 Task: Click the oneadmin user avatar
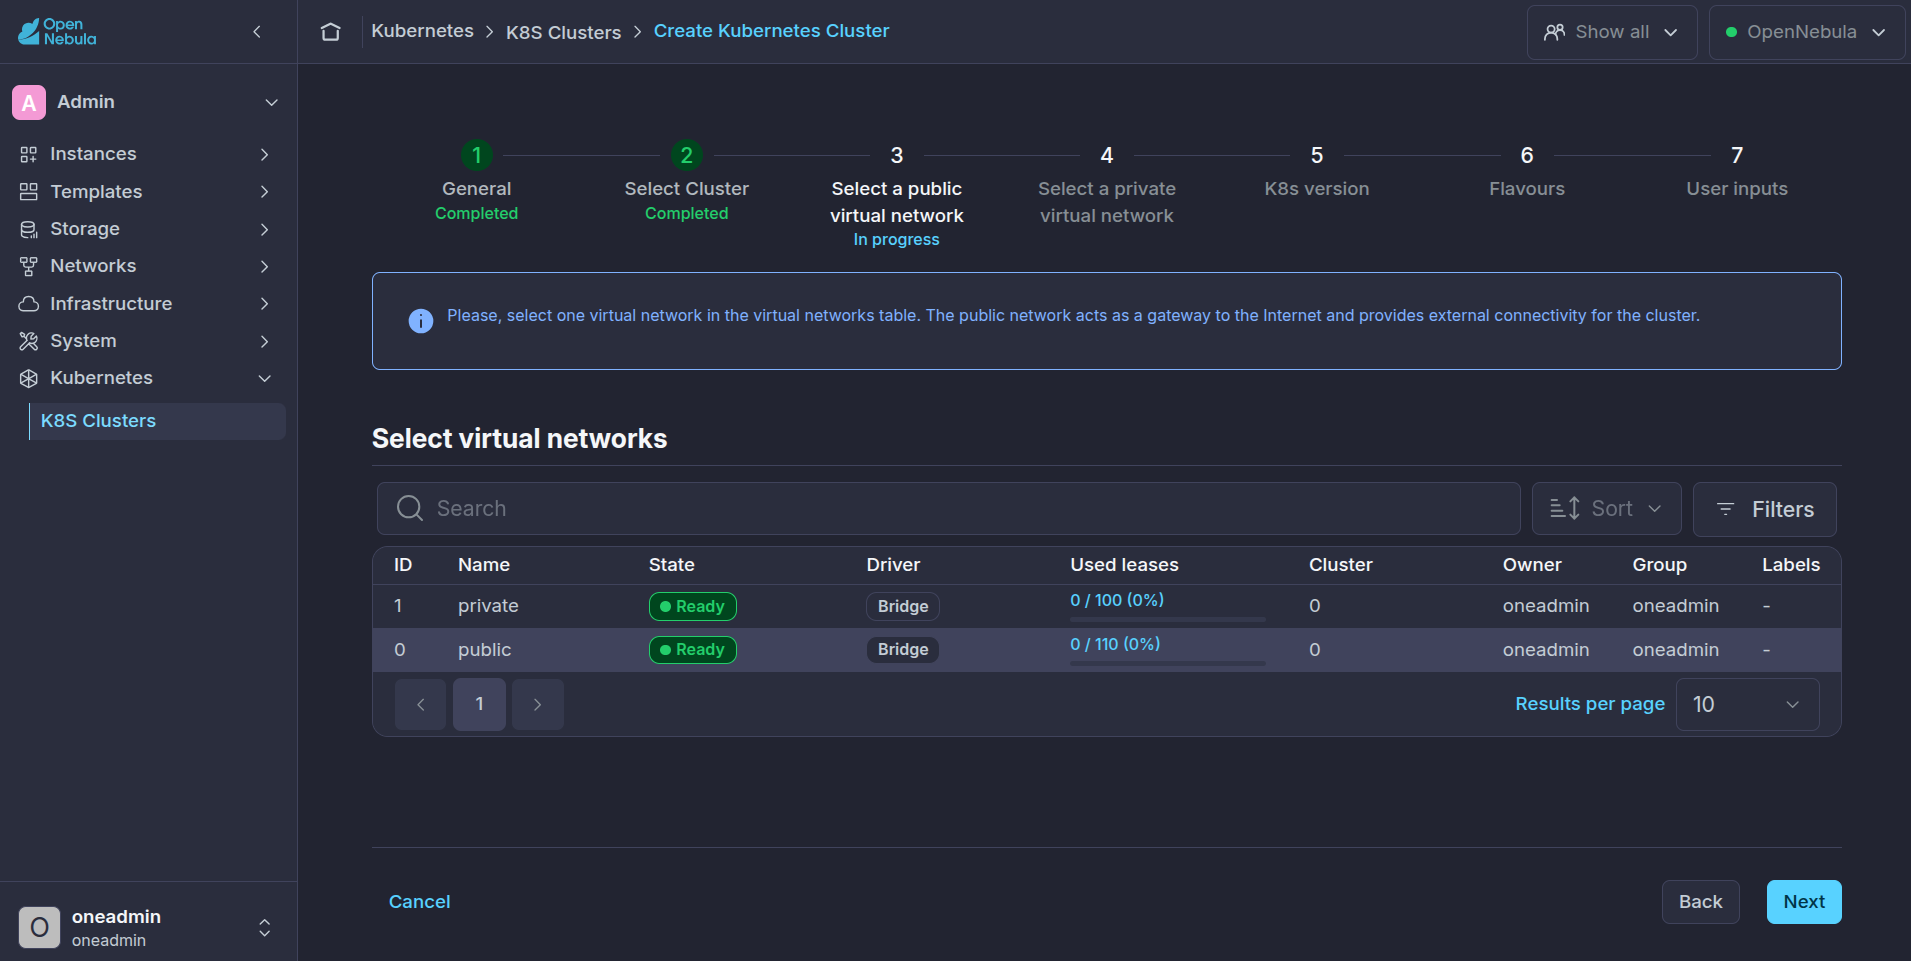[x=39, y=927]
